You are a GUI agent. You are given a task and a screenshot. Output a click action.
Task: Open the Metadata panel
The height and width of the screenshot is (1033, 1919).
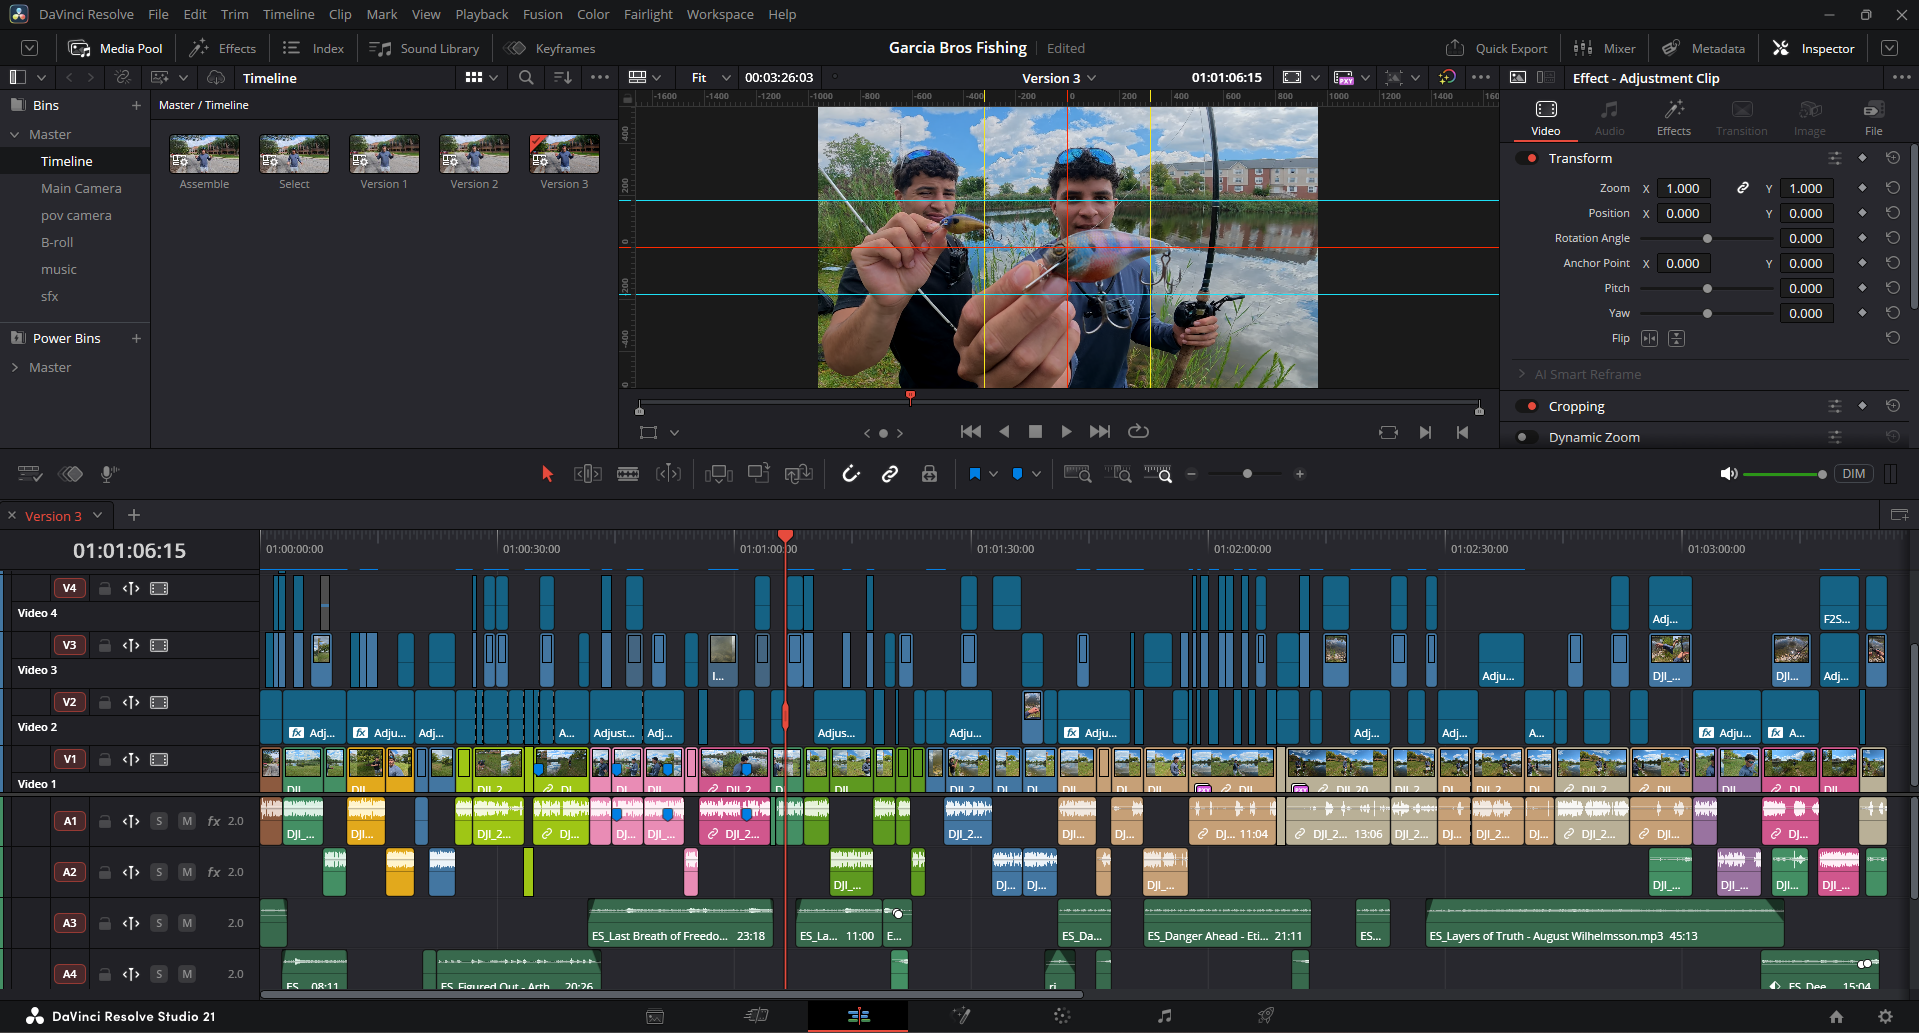1703,48
